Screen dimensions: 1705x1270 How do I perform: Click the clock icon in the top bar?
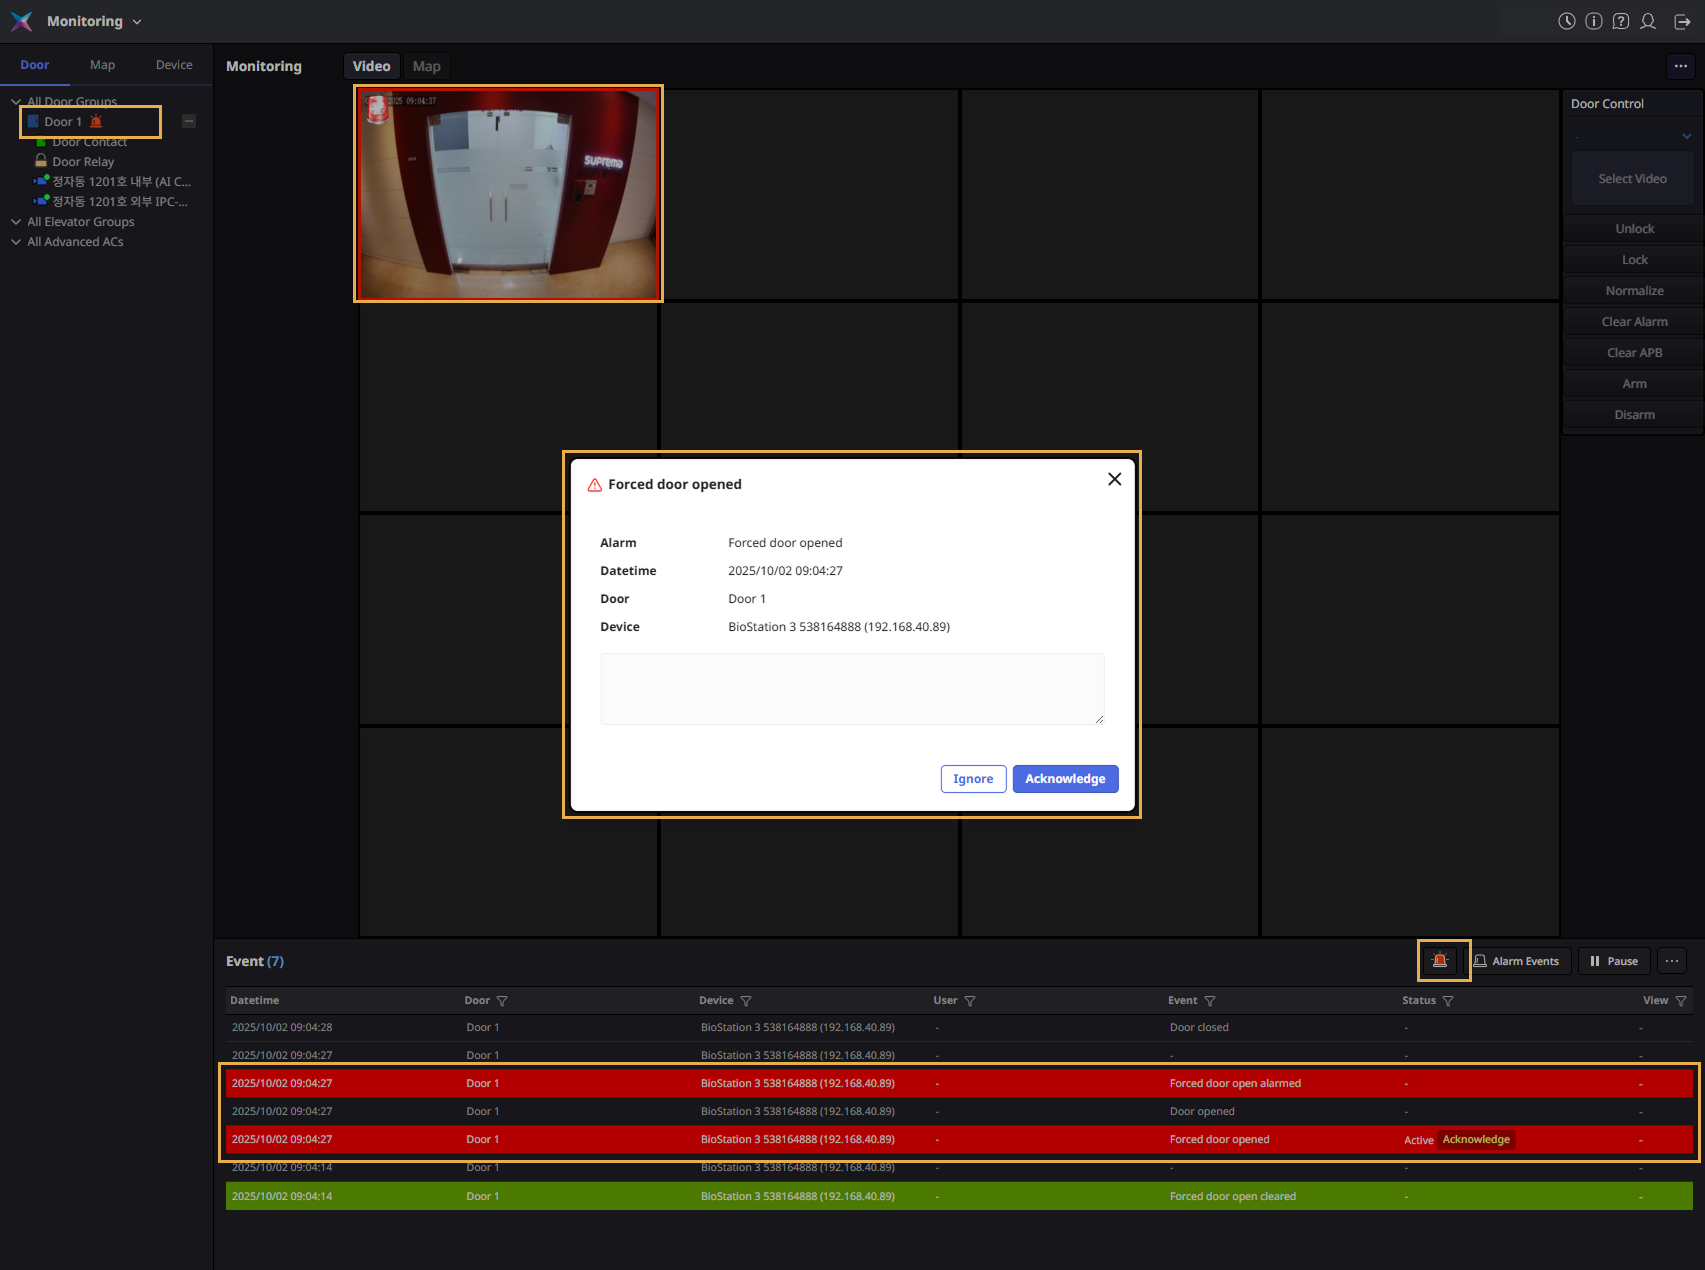(1566, 21)
